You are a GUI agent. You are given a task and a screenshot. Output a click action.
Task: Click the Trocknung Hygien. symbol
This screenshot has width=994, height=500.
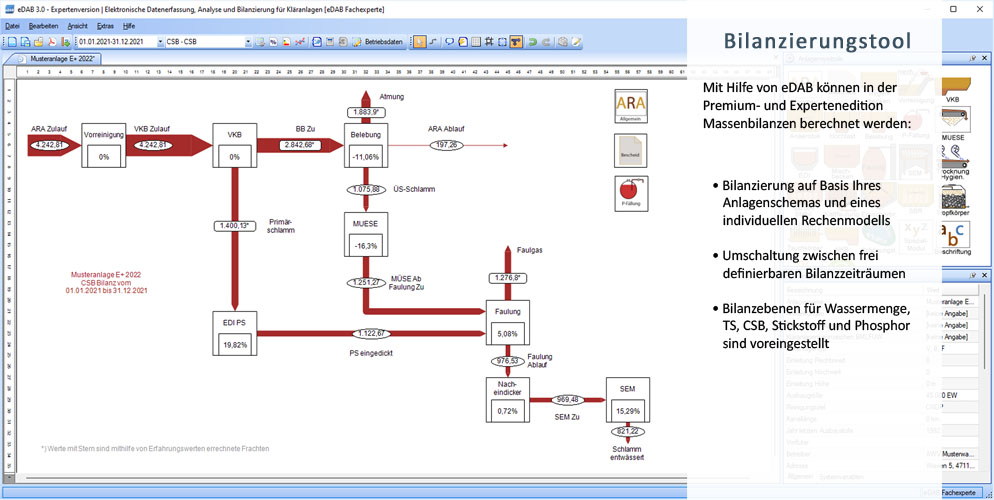pos(956,162)
